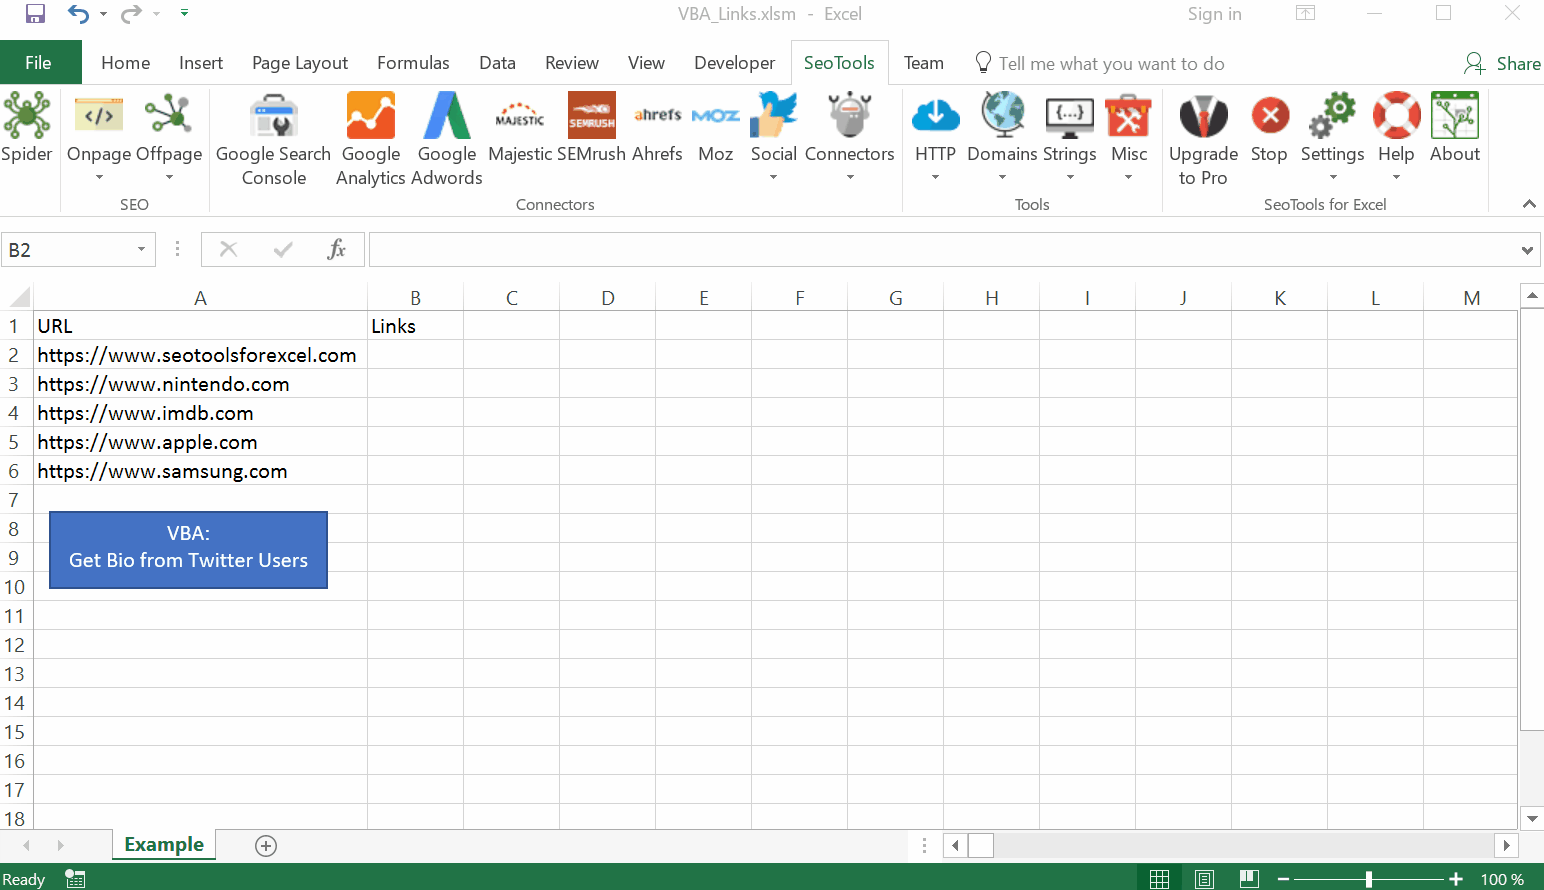Click the Tell me search box
The height and width of the screenshot is (890, 1544).
point(1111,63)
